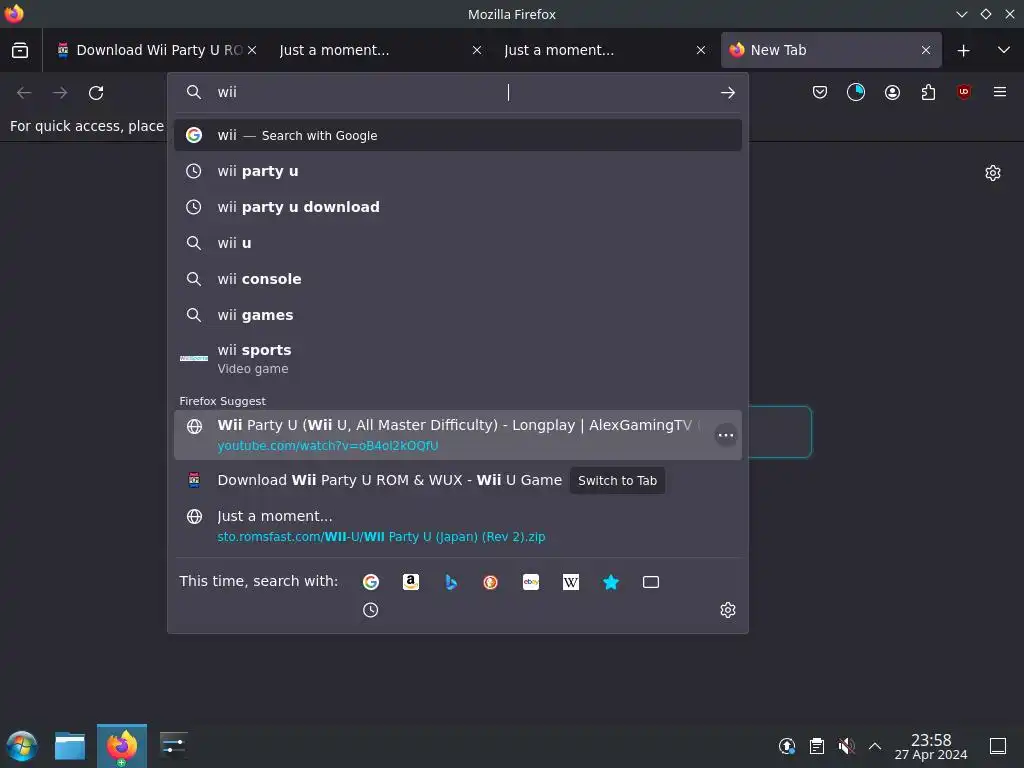Screen dimensions: 1024x768
Task: Select the wii party u history suggestion
Action: (x=458, y=171)
